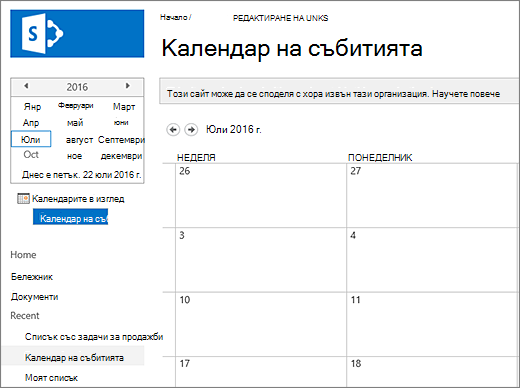The width and height of the screenshot is (520, 388).
Task: Open the Начало breadcrumb link
Action: click(174, 17)
